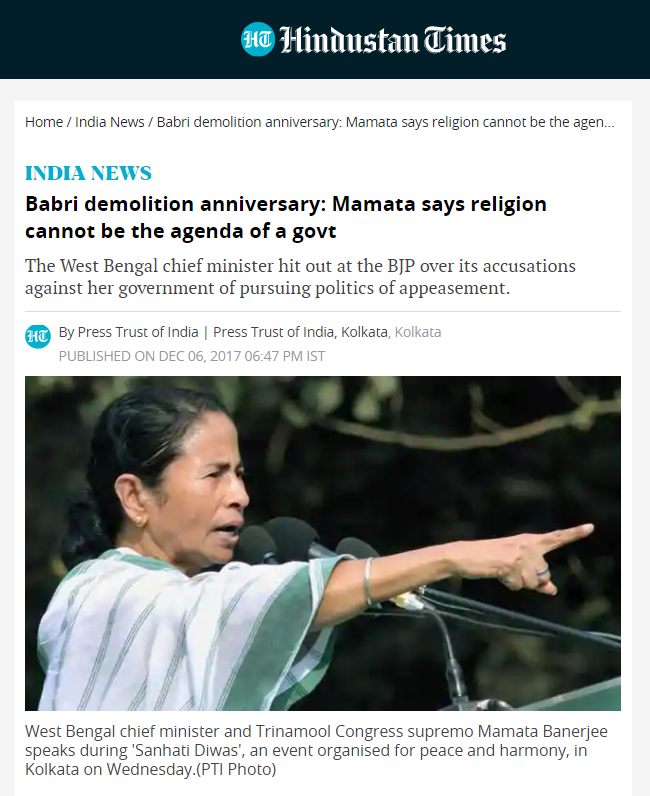Click the article headline about Babri demolition
The image size is (650, 796).
point(286,217)
